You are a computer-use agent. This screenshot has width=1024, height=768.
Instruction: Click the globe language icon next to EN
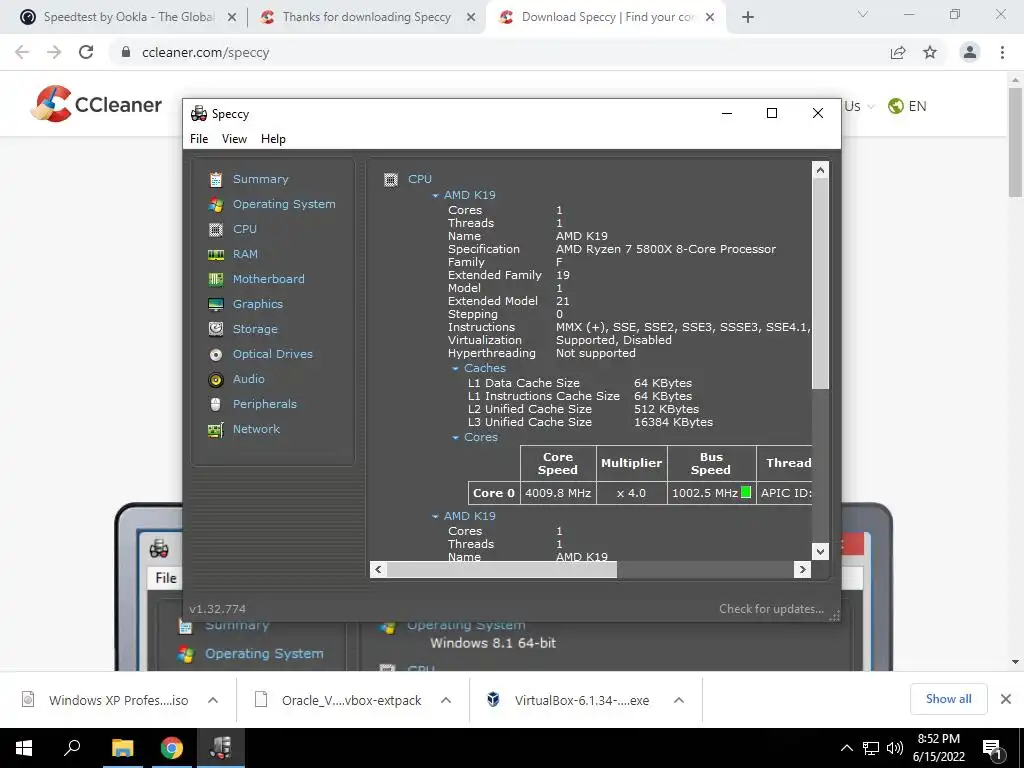896,106
